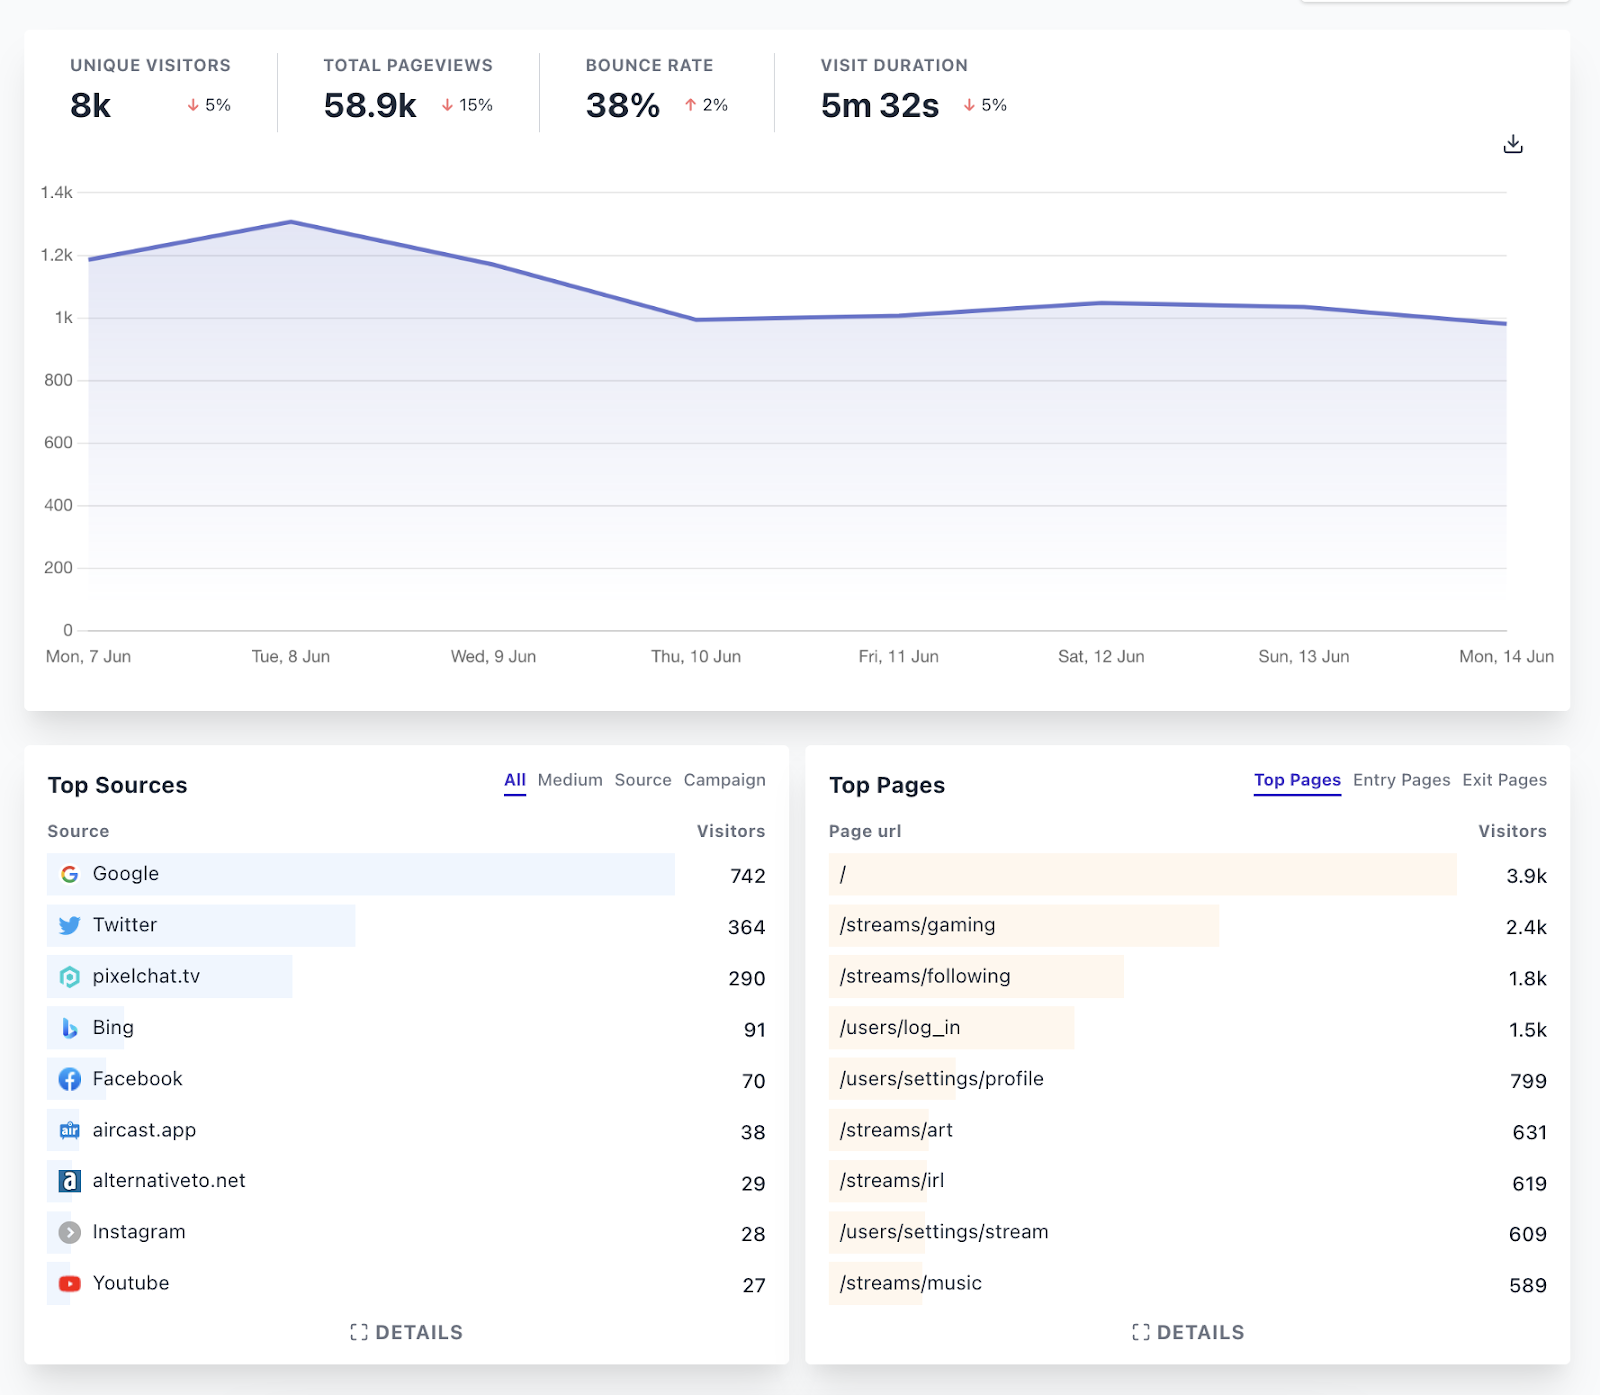Open the /streams/art page row
The image size is (1600, 1395).
(x=1188, y=1130)
